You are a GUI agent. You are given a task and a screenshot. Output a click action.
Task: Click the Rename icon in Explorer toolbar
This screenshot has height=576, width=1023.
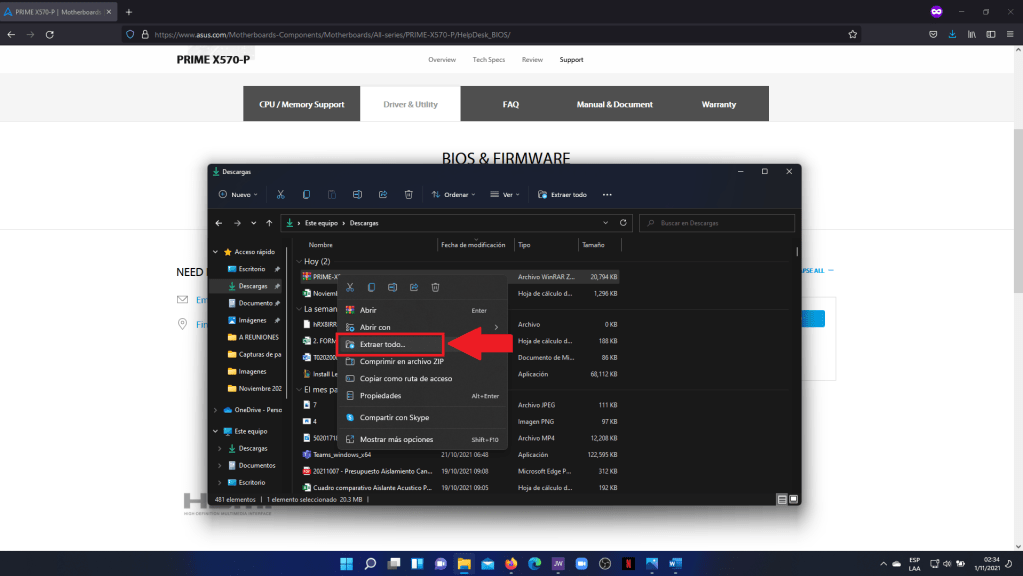357,194
